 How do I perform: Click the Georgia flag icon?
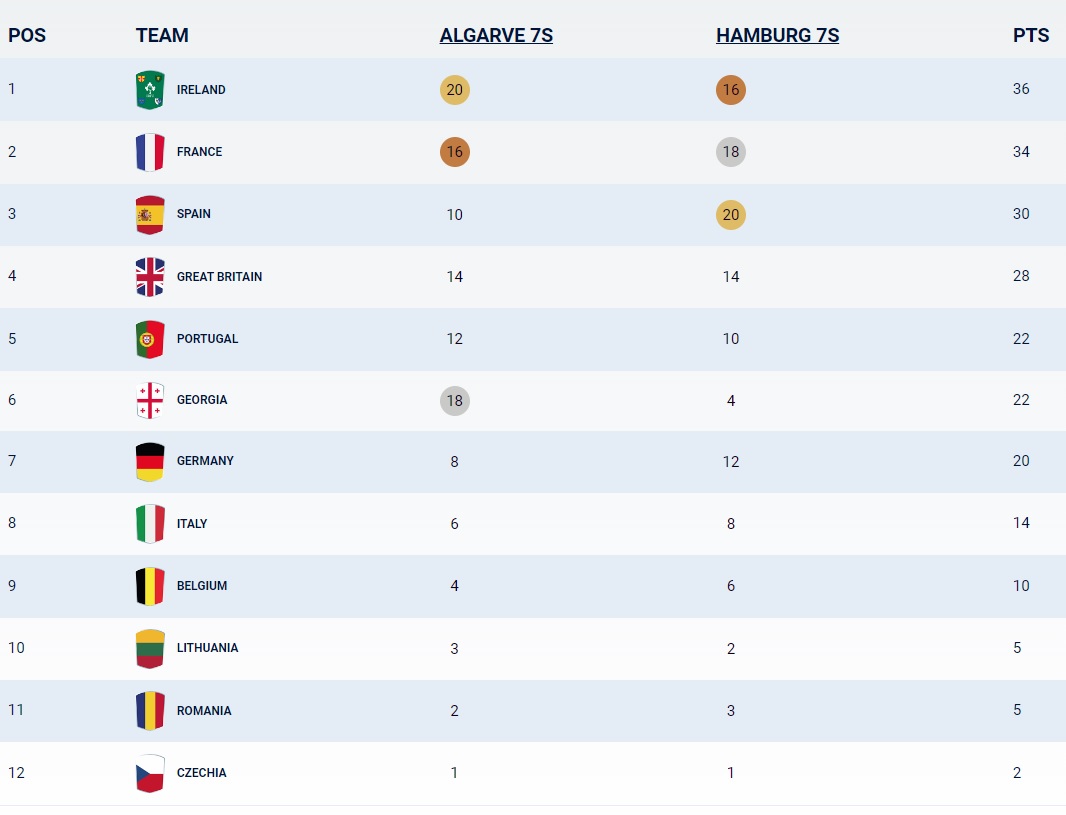(x=150, y=400)
